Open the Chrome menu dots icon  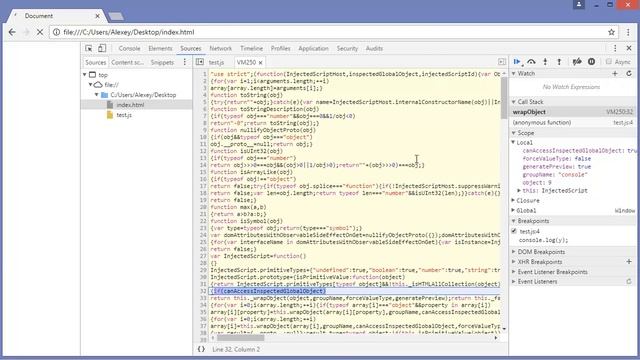(628, 32)
